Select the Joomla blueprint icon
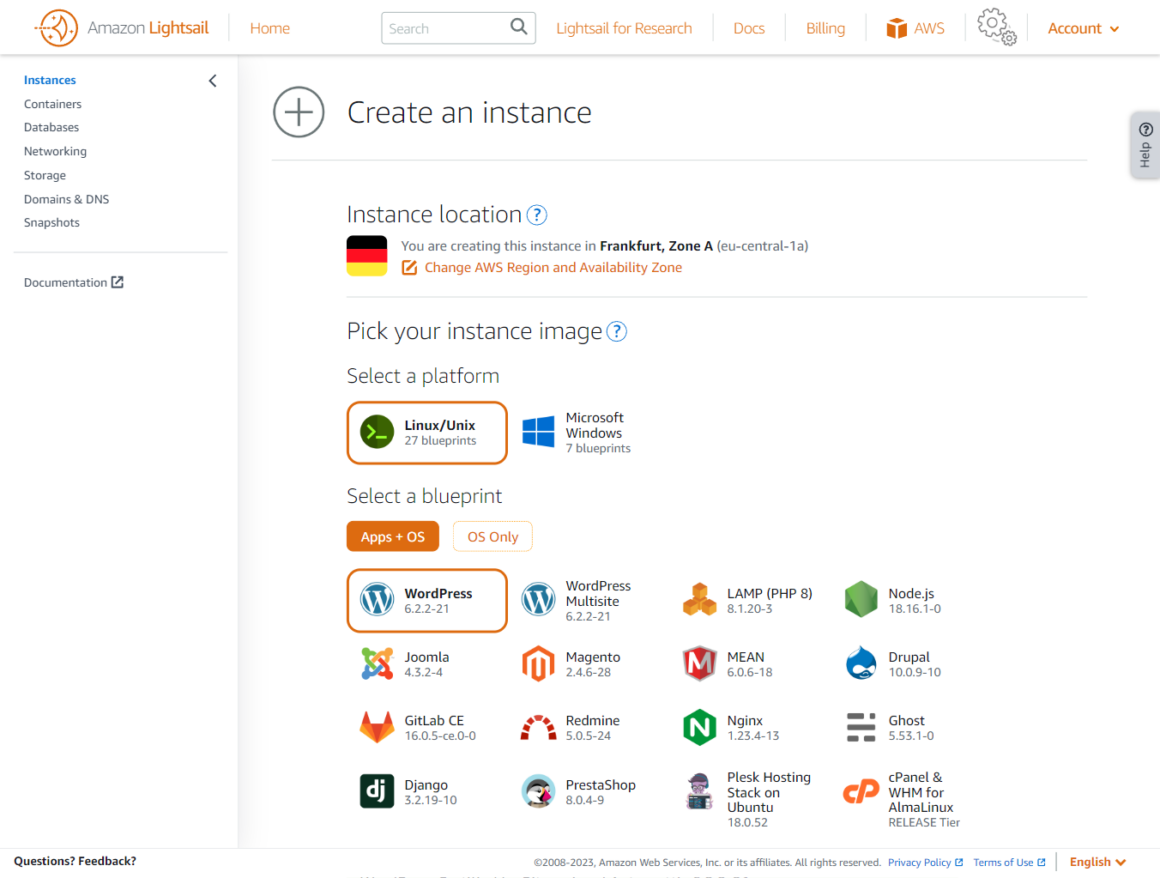Image resolution: width=1160 pixels, height=878 pixels. 377,664
